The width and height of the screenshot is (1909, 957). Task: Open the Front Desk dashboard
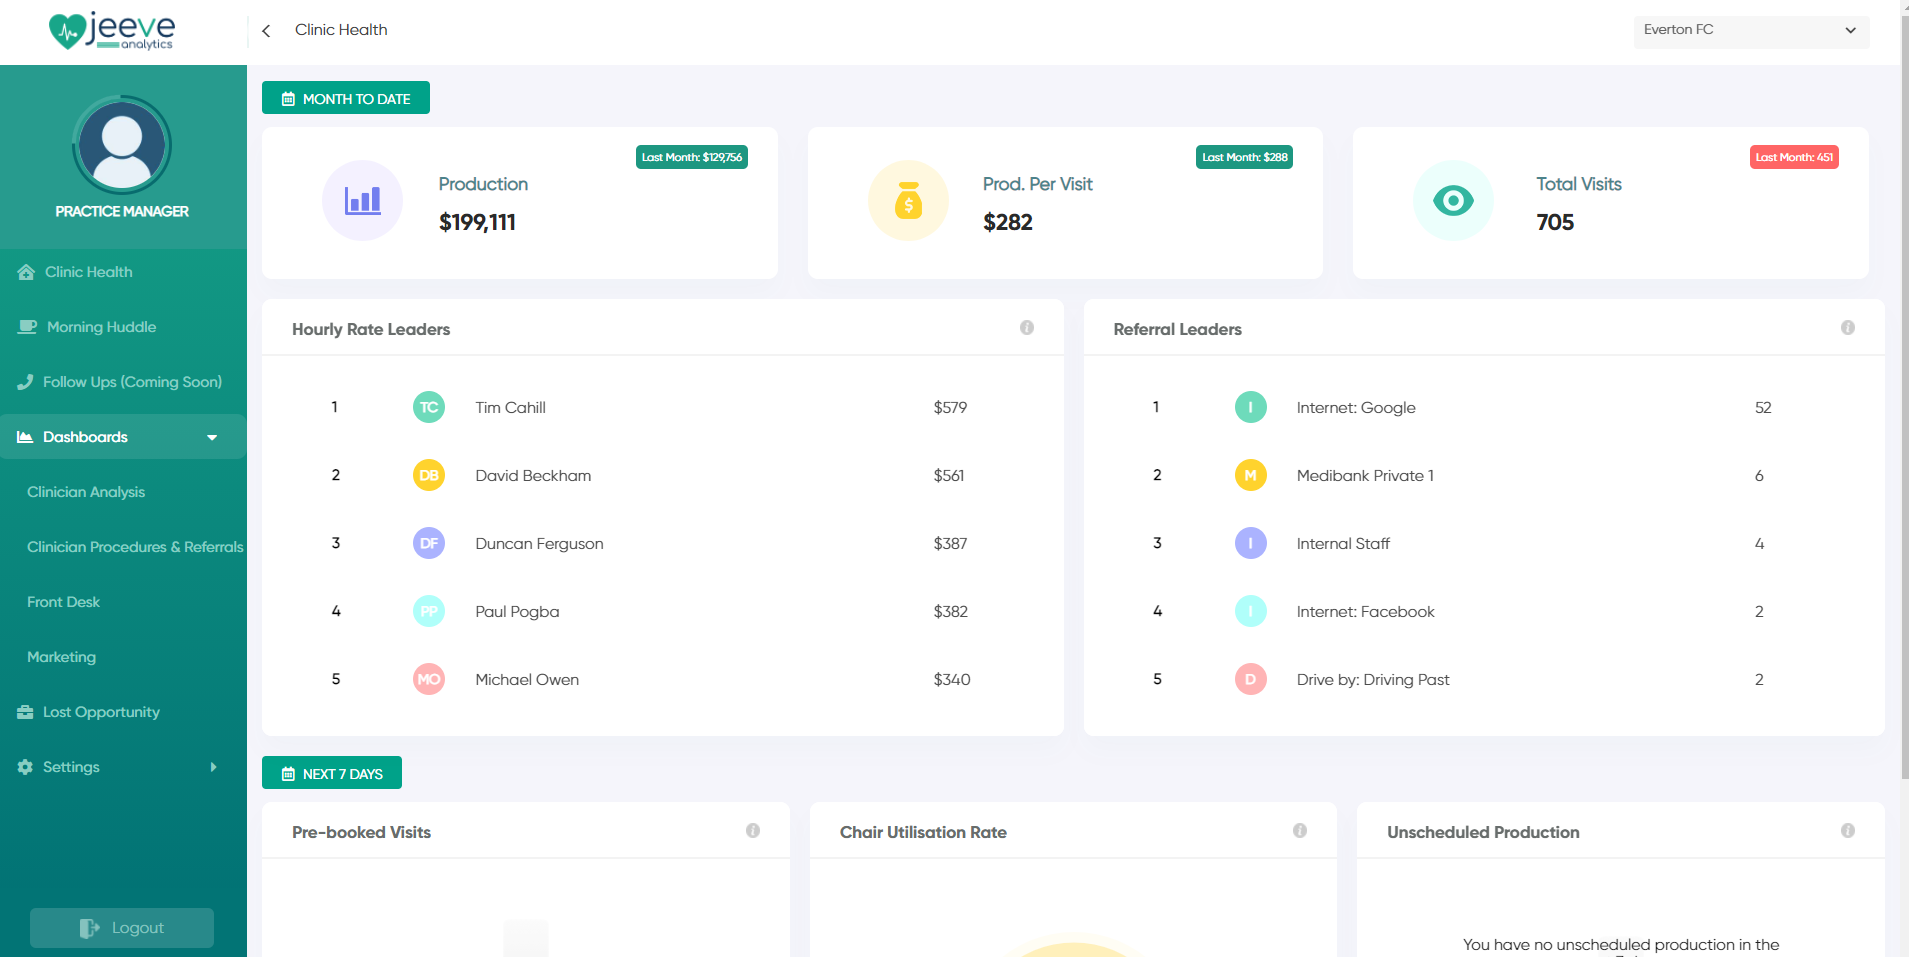[63, 602]
